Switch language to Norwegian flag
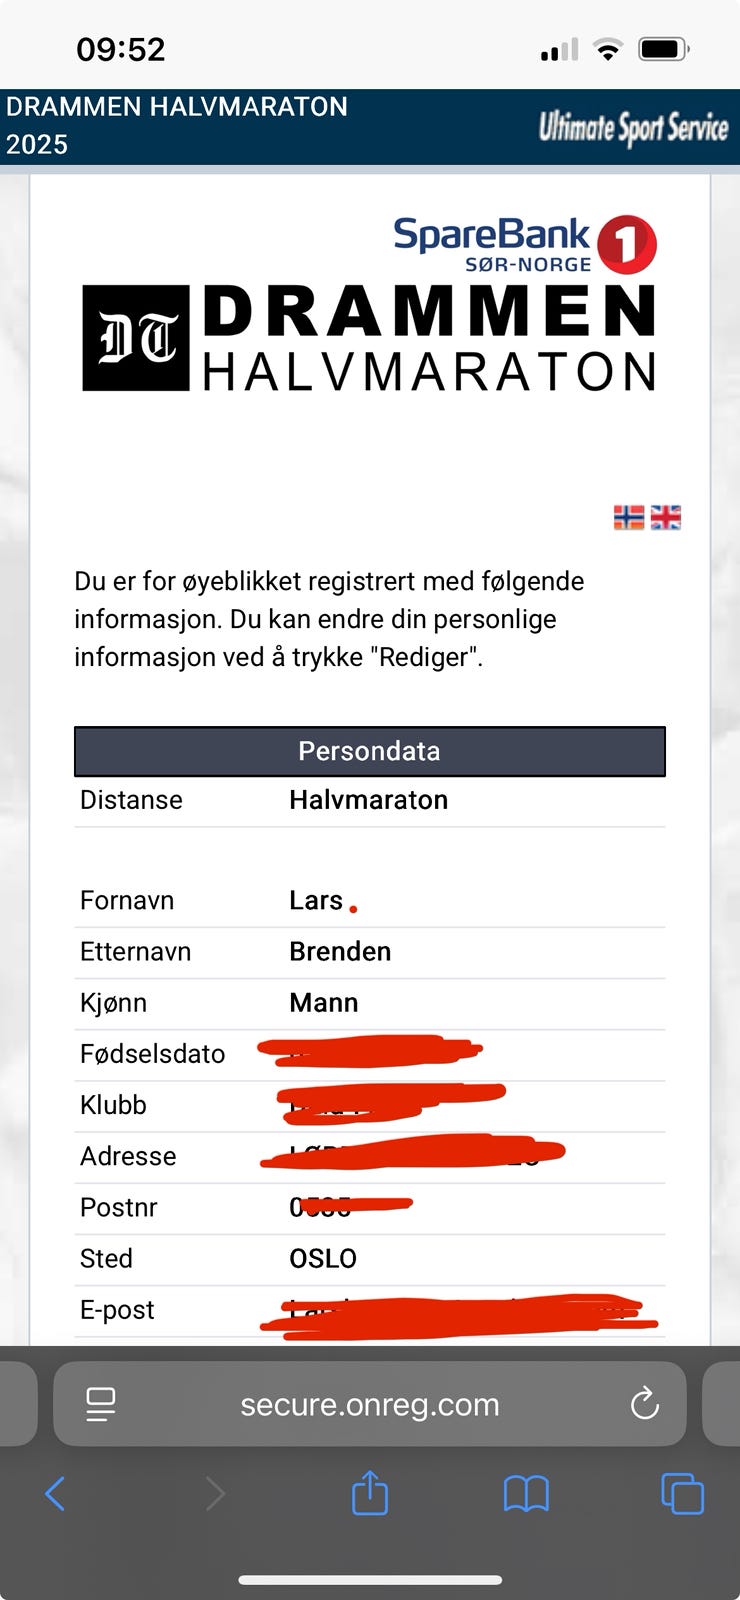 pyautogui.click(x=628, y=517)
